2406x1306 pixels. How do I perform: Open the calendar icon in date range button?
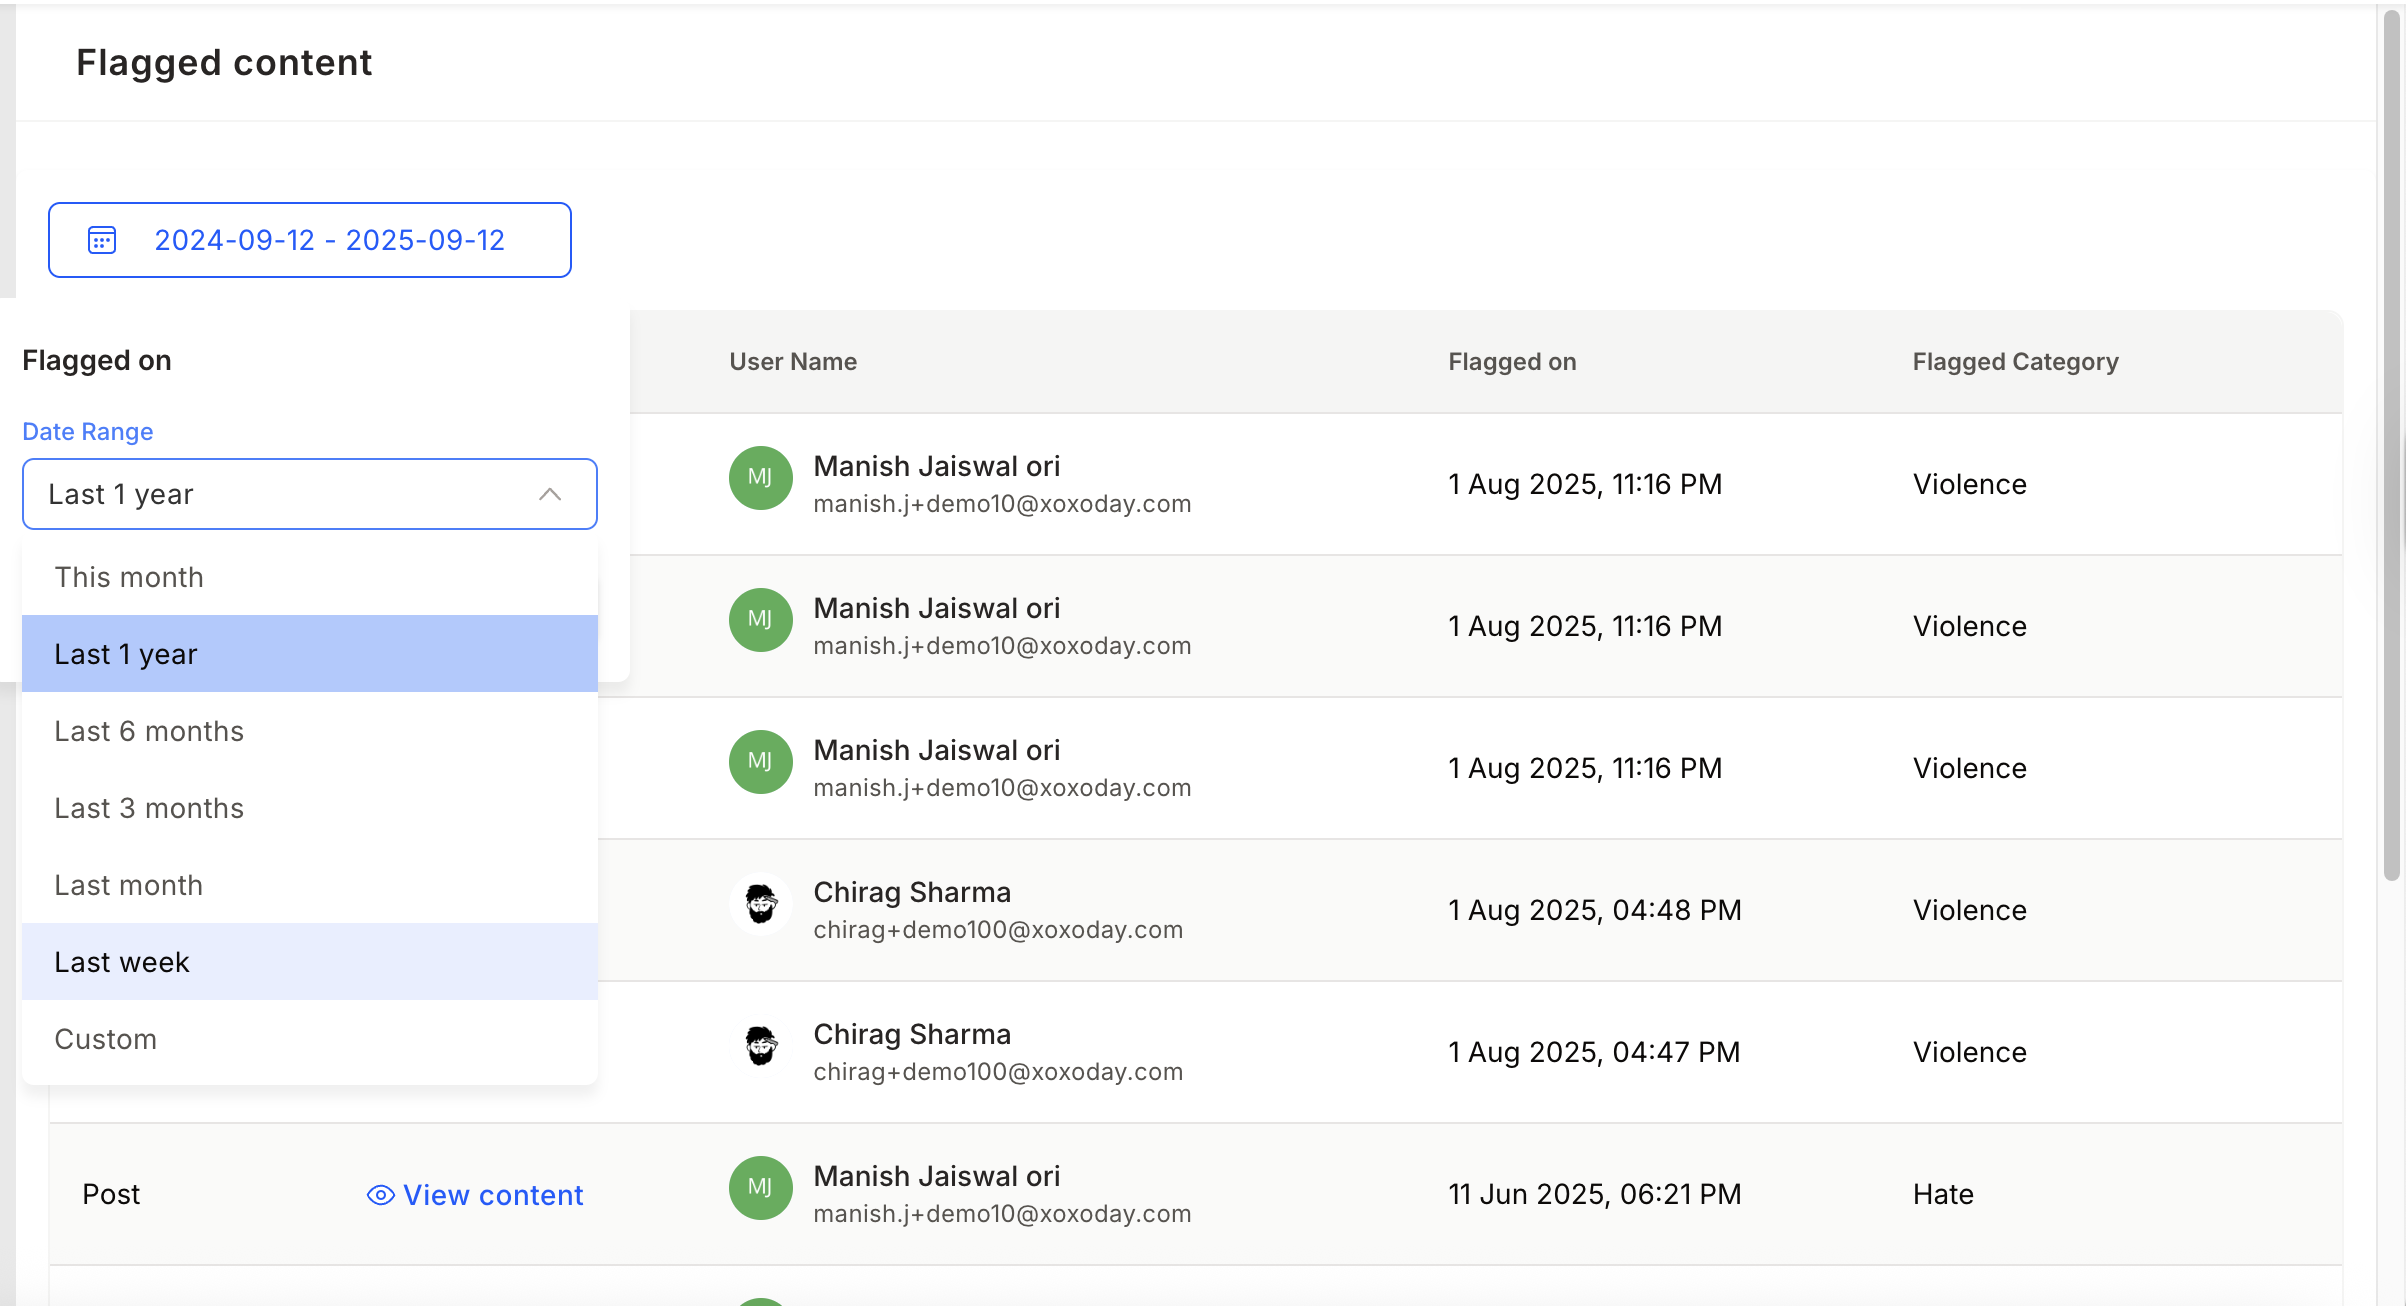coord(102,240)
